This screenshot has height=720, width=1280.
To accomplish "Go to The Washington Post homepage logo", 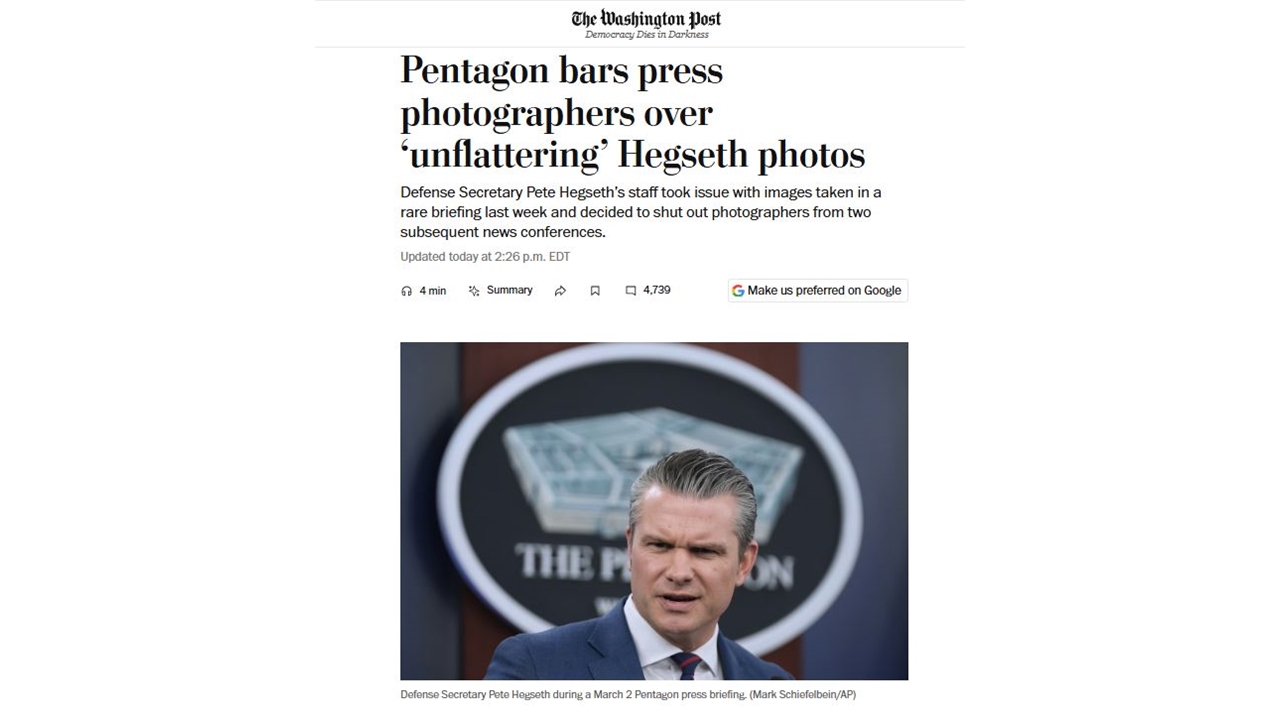I will 646,19.
